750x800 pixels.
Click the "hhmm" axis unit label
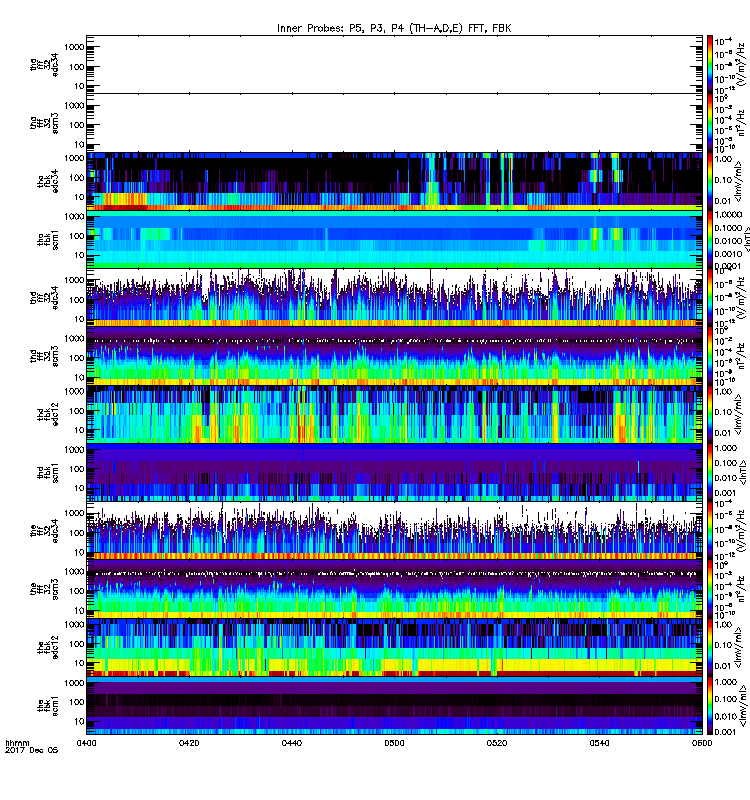17,743
